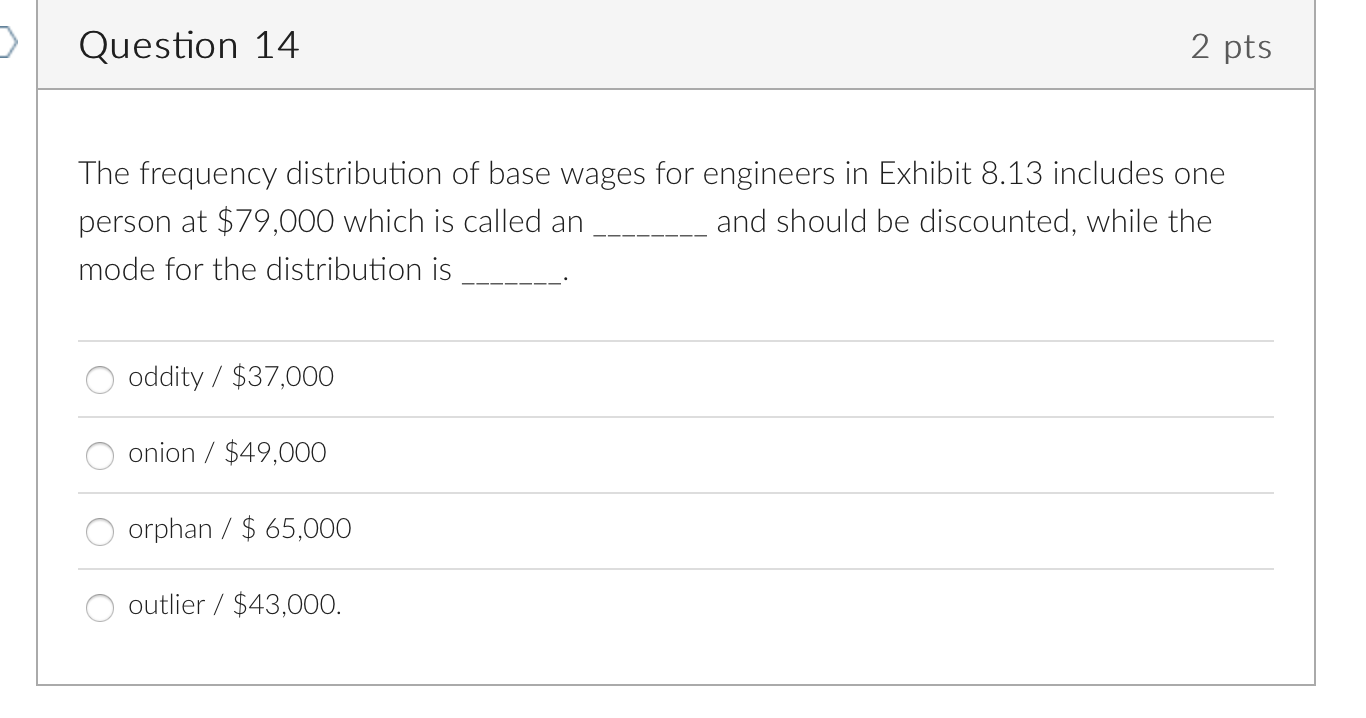This screenshot has width=1366, height=718.
Task: Click the 'Question 14' header text
Action: click(188, 45)
